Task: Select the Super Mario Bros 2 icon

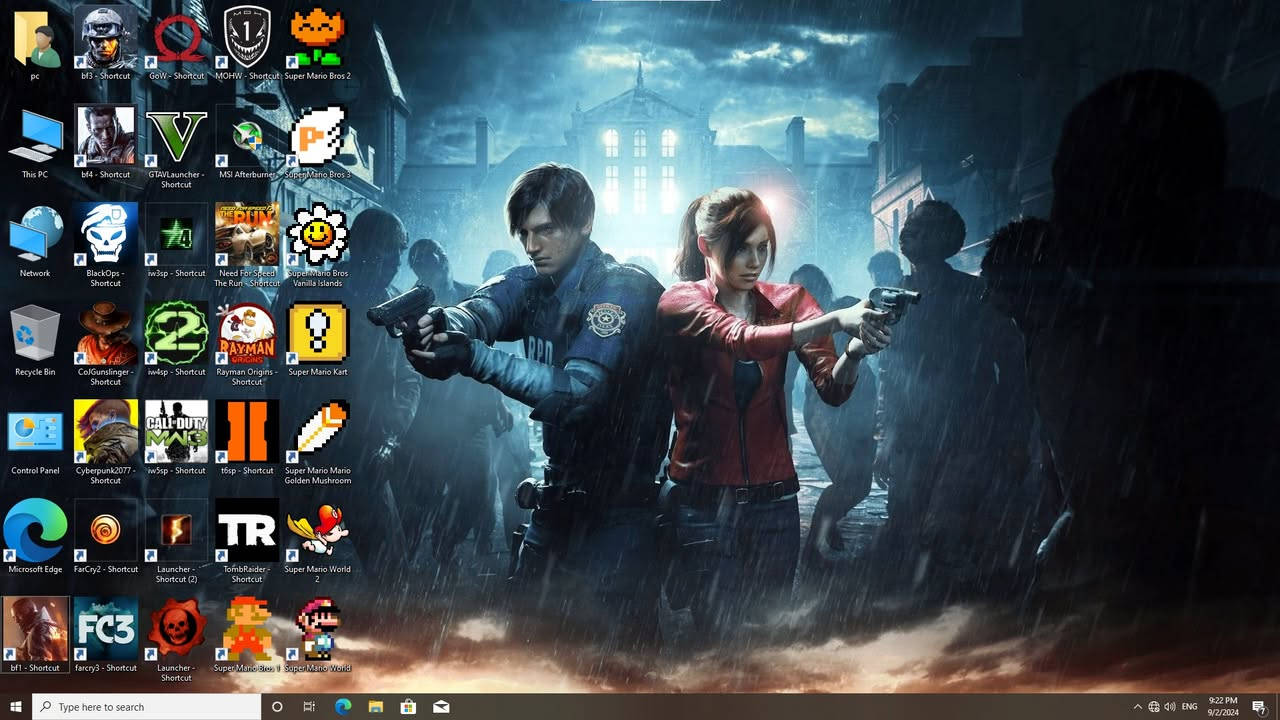Action: click(x=318, y=38)
